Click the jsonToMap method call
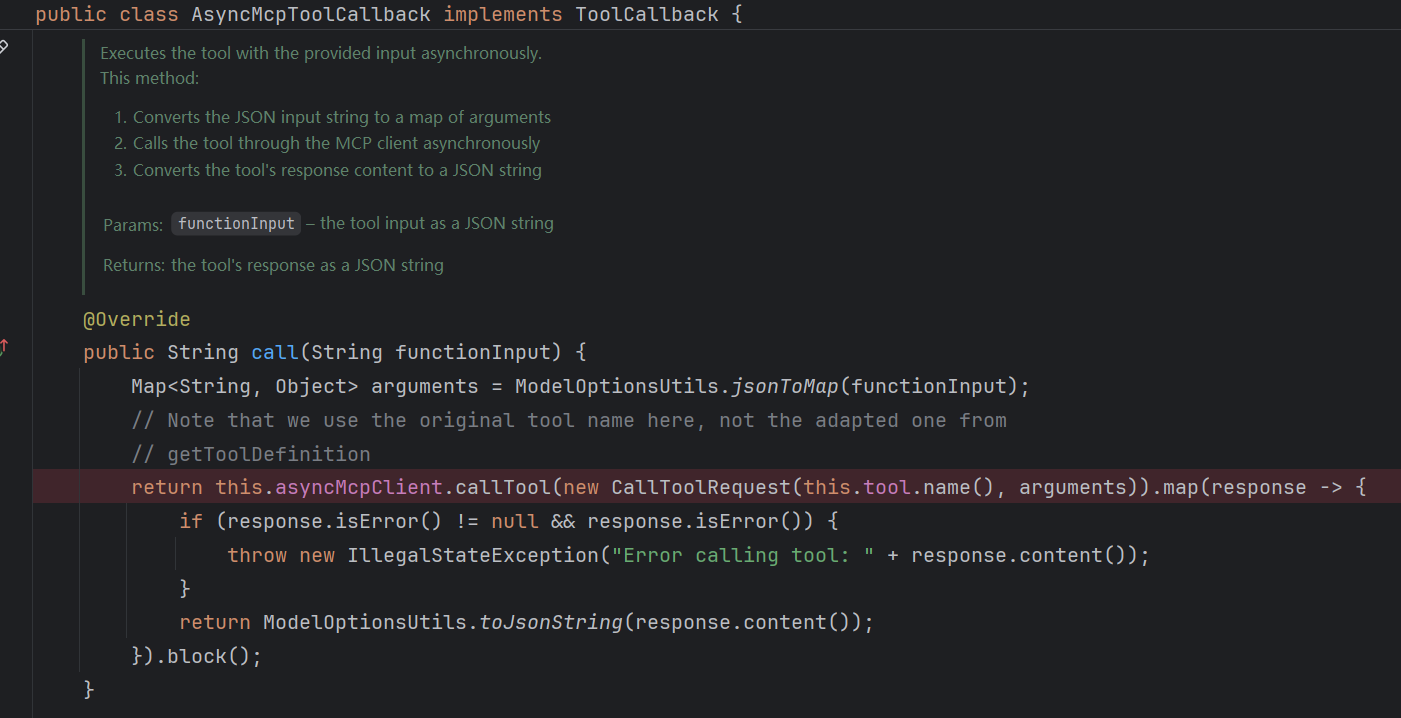Image resolution: width=1401 pixels, height=718 pixels. tap(785, 386)
